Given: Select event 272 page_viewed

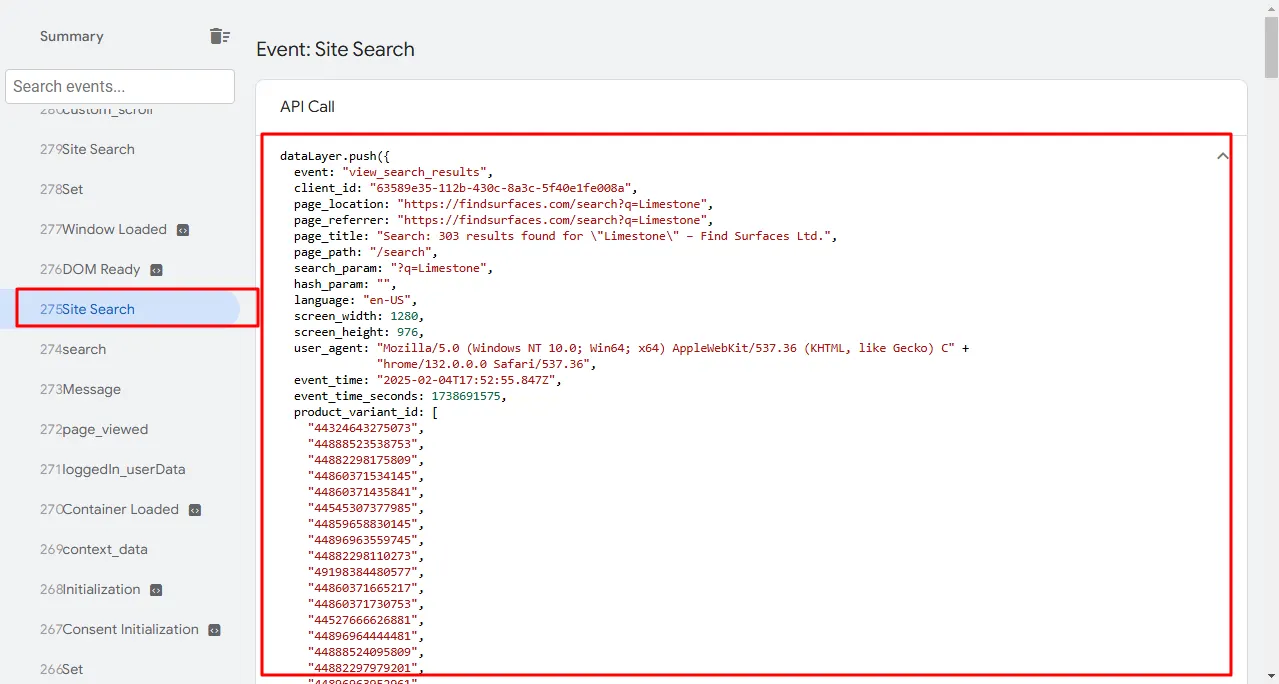Looking at the screenshot, I should coord(120,429).
